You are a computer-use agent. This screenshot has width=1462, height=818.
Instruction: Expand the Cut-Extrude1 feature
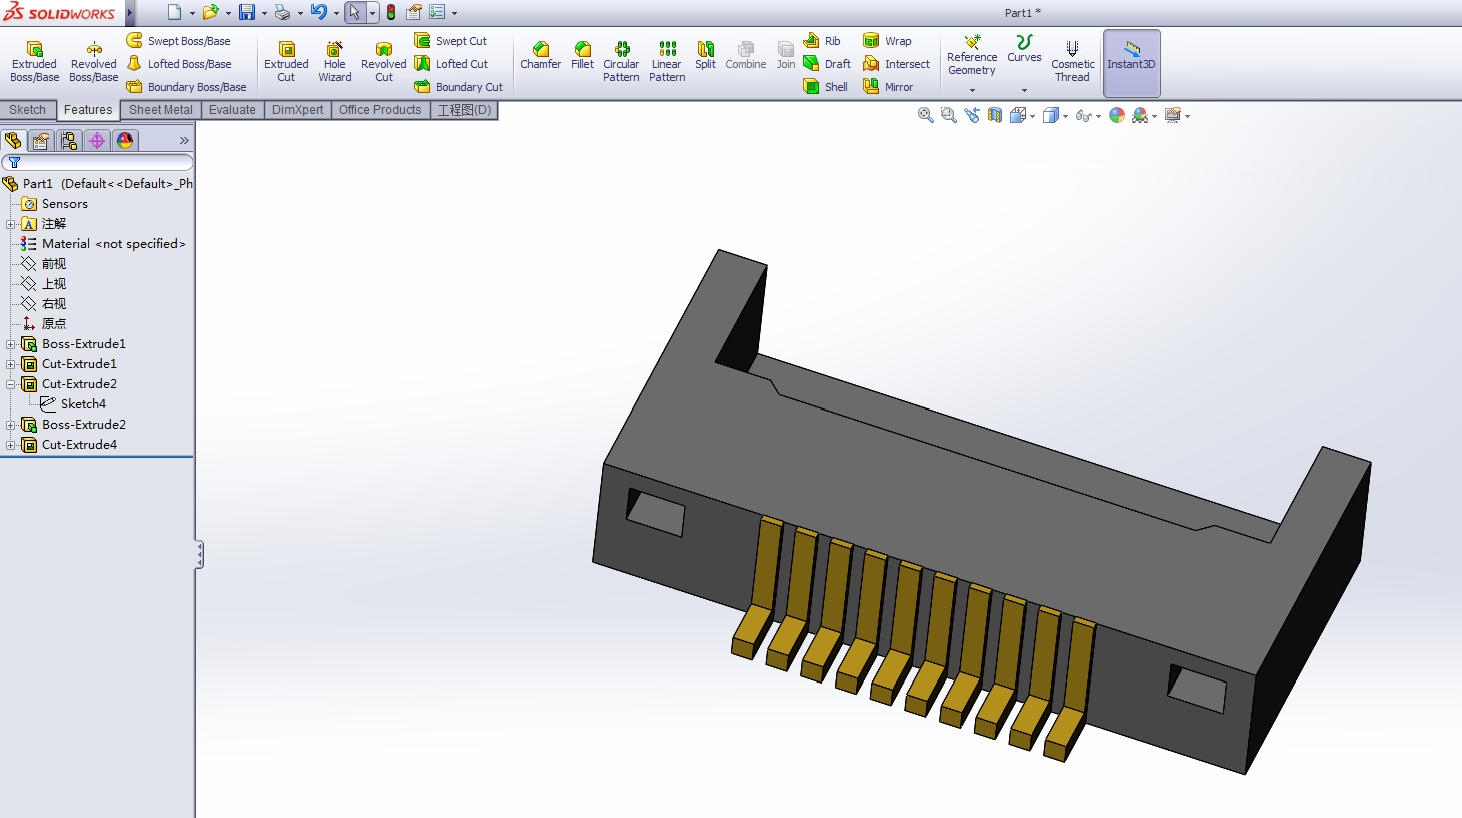click(x=11, y=364)
